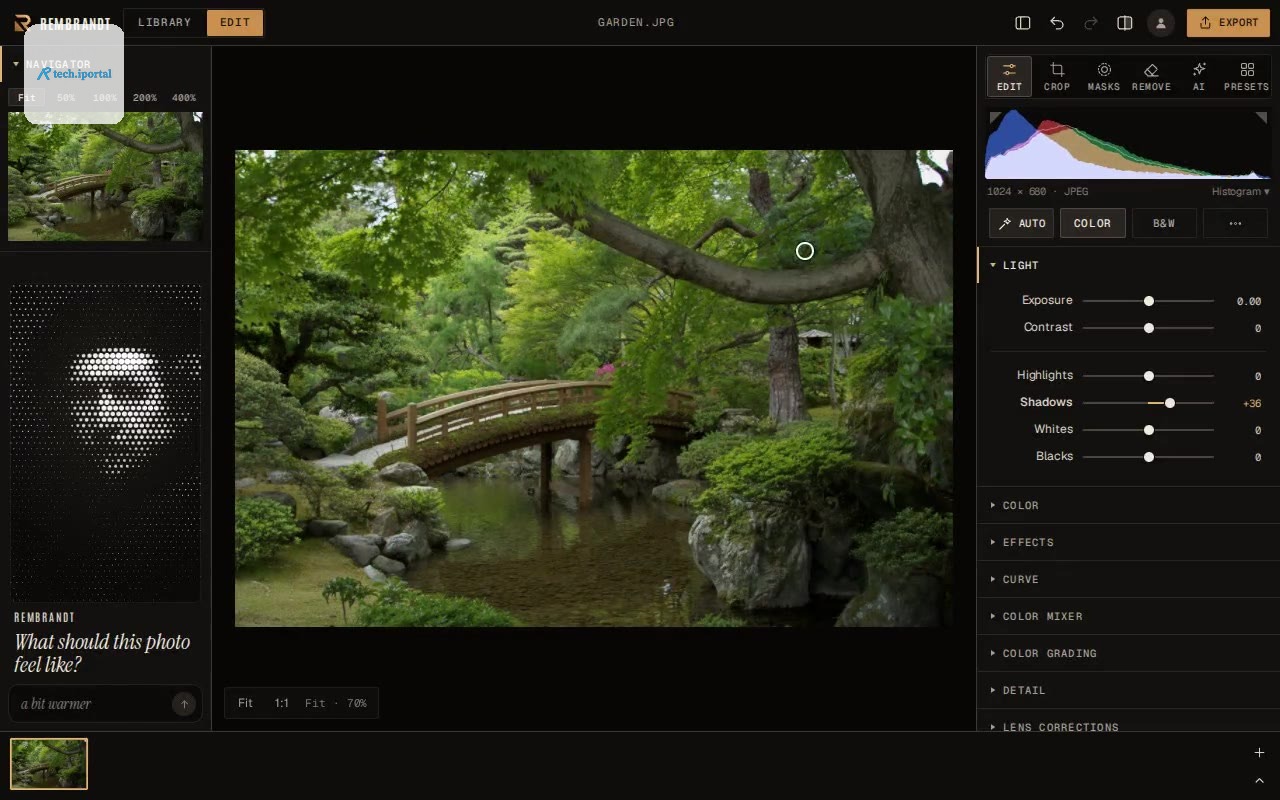Add a photo with the plus icon
The image size is (1280, 800).
click(1259, 752)
